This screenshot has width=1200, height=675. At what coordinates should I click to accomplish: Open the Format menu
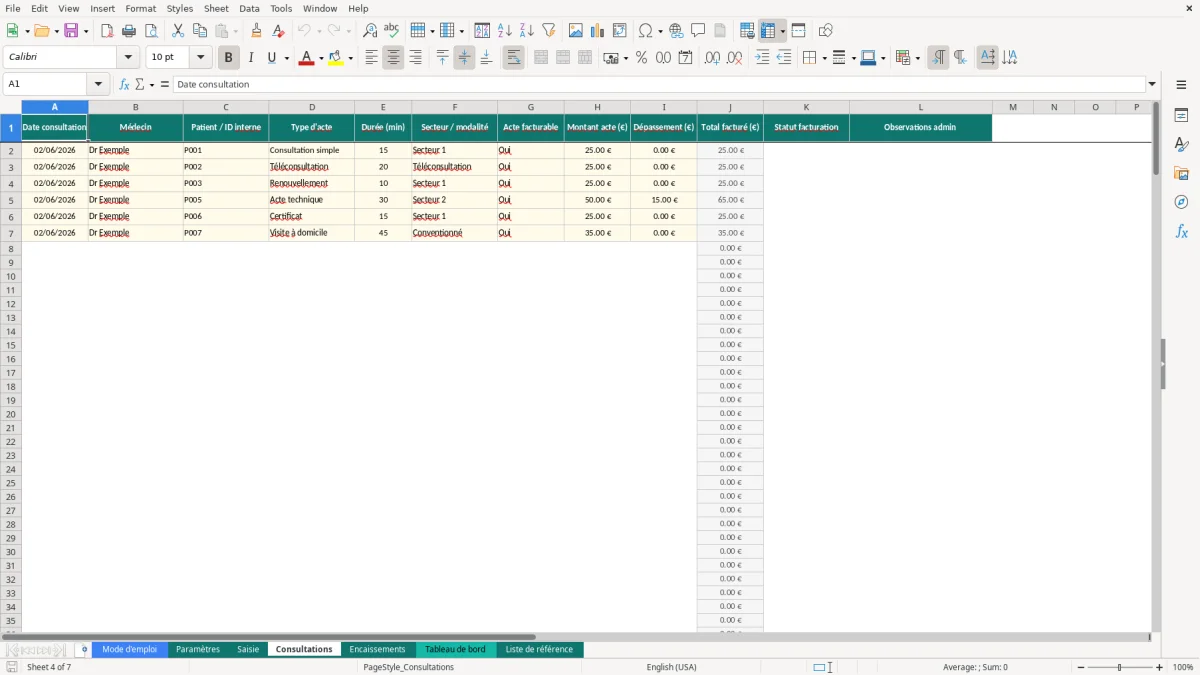[141, 8]
